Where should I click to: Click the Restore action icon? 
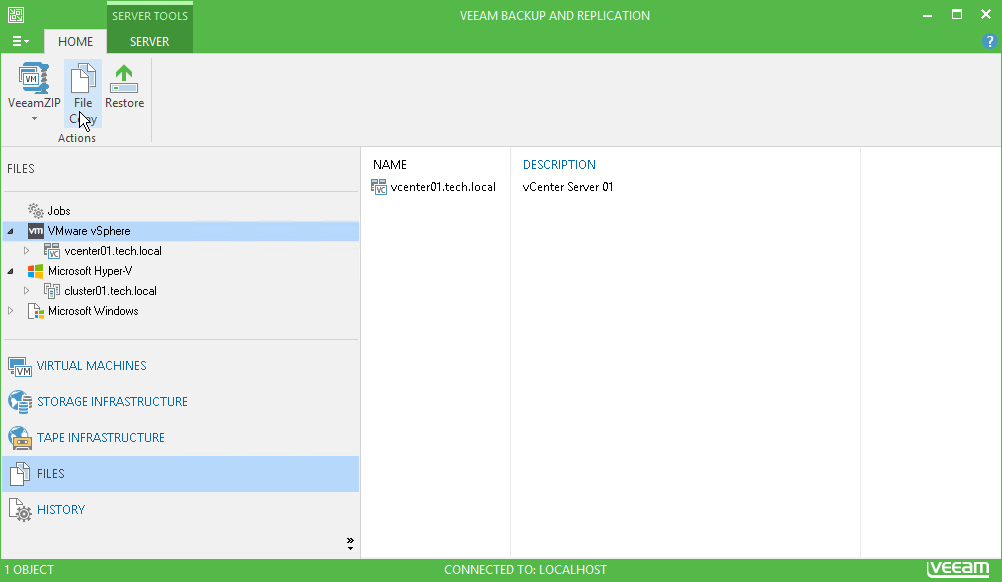pyautogui.click(x=124, y=79)
